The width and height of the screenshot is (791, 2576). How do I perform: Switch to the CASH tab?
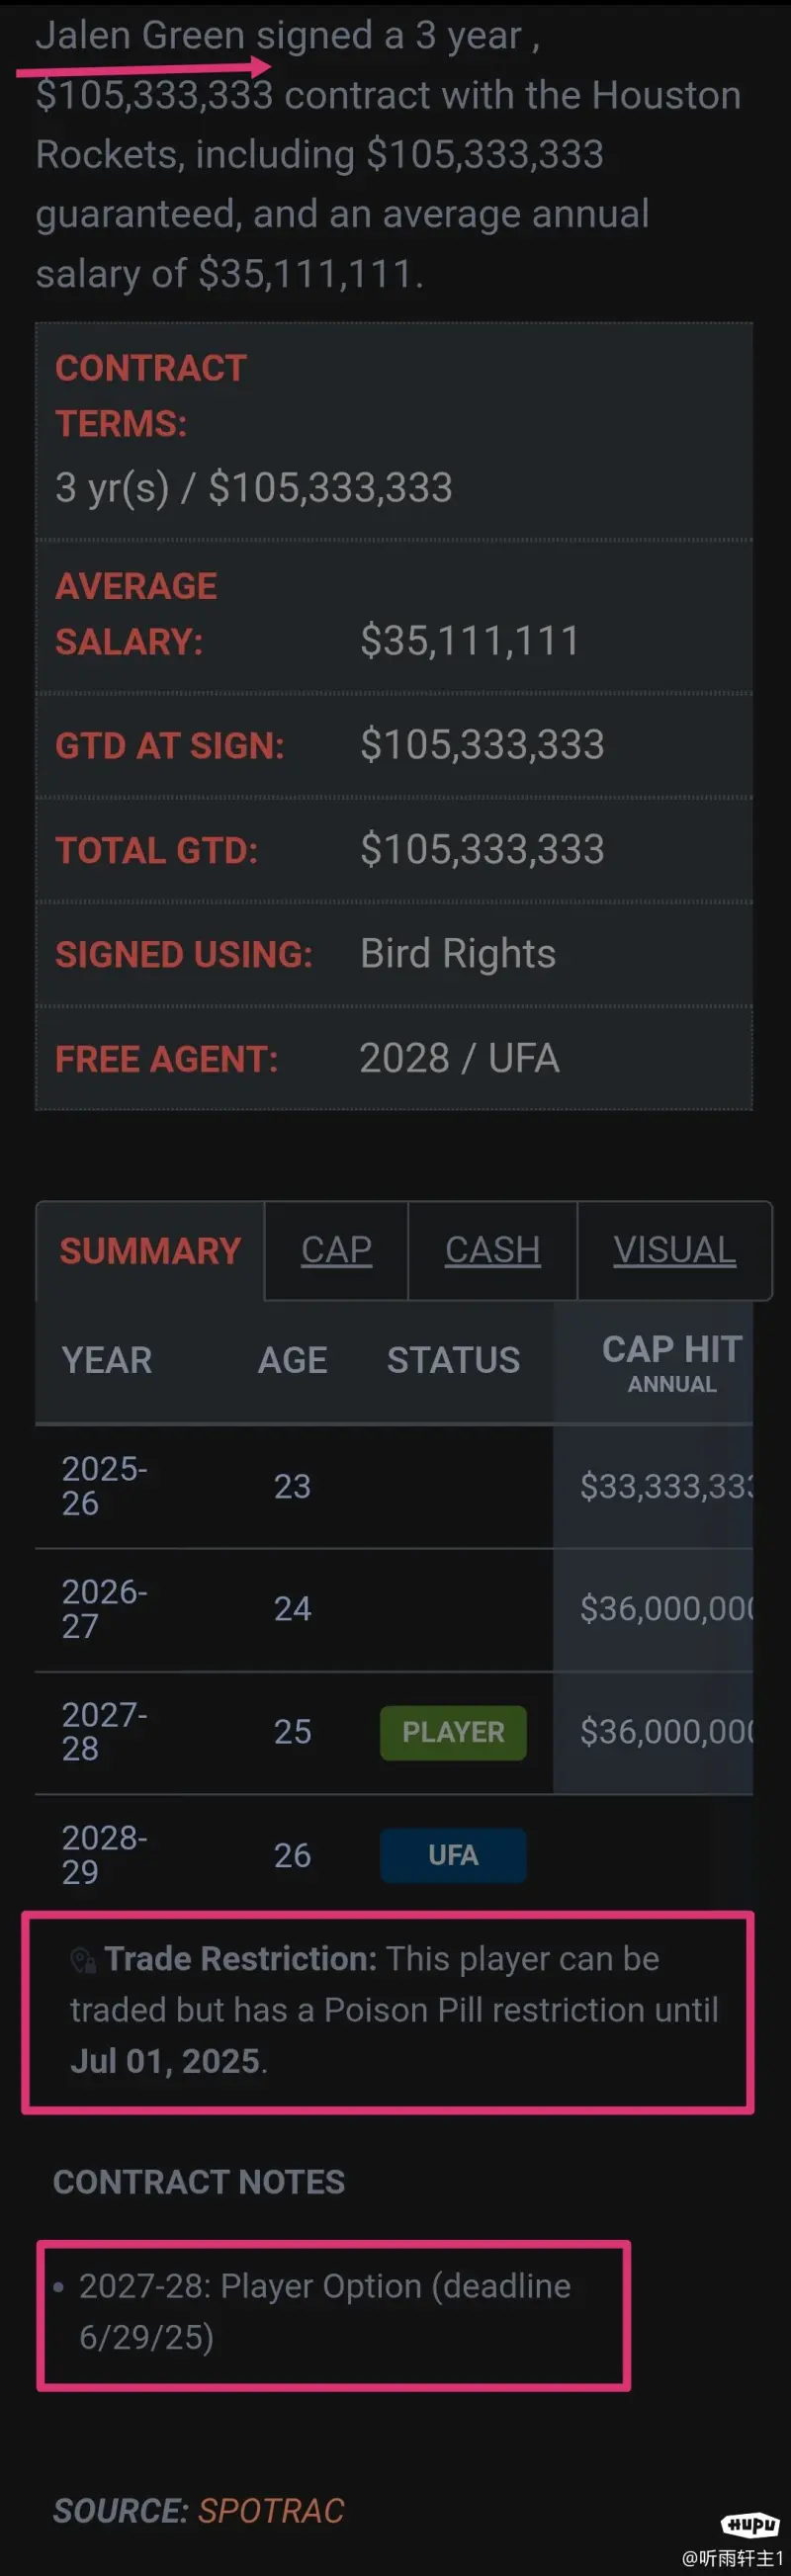point(492,1250)
